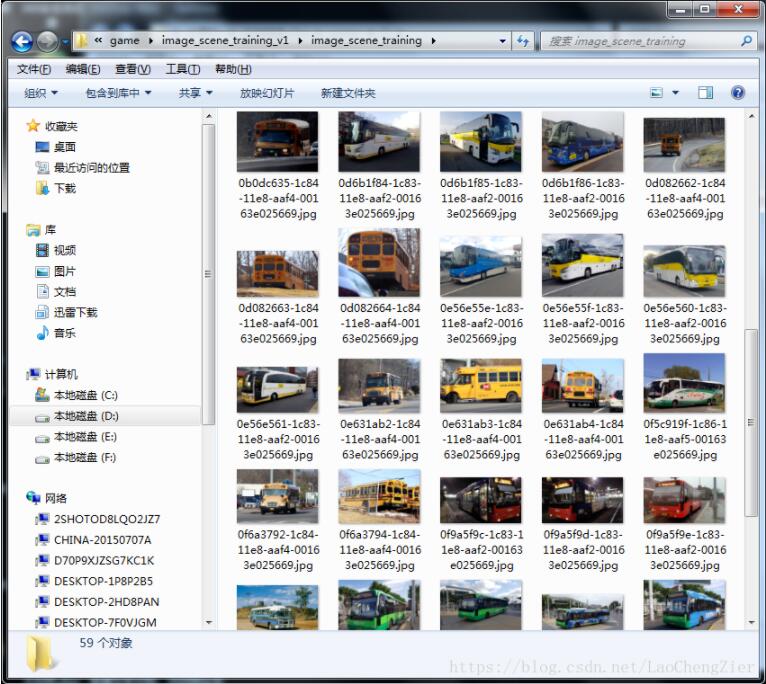
Task: Open the 编辑(E) menu
Action: point(83,69)
